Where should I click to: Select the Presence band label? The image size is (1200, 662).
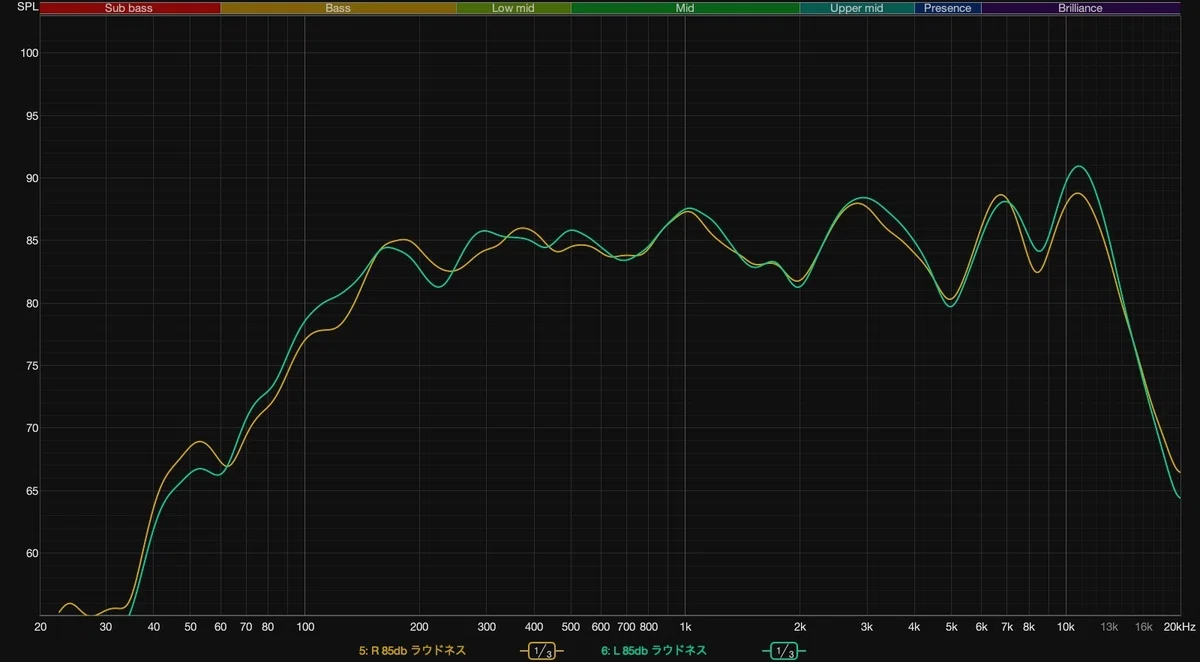947,8
